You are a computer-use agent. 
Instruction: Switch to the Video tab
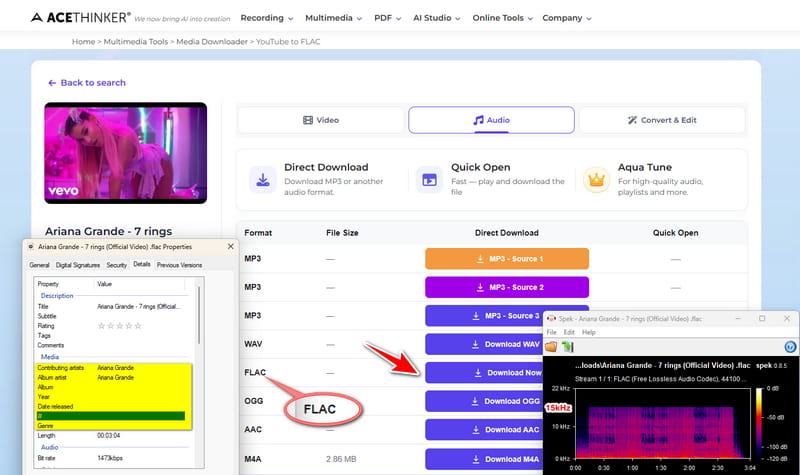tap(320, 120)
